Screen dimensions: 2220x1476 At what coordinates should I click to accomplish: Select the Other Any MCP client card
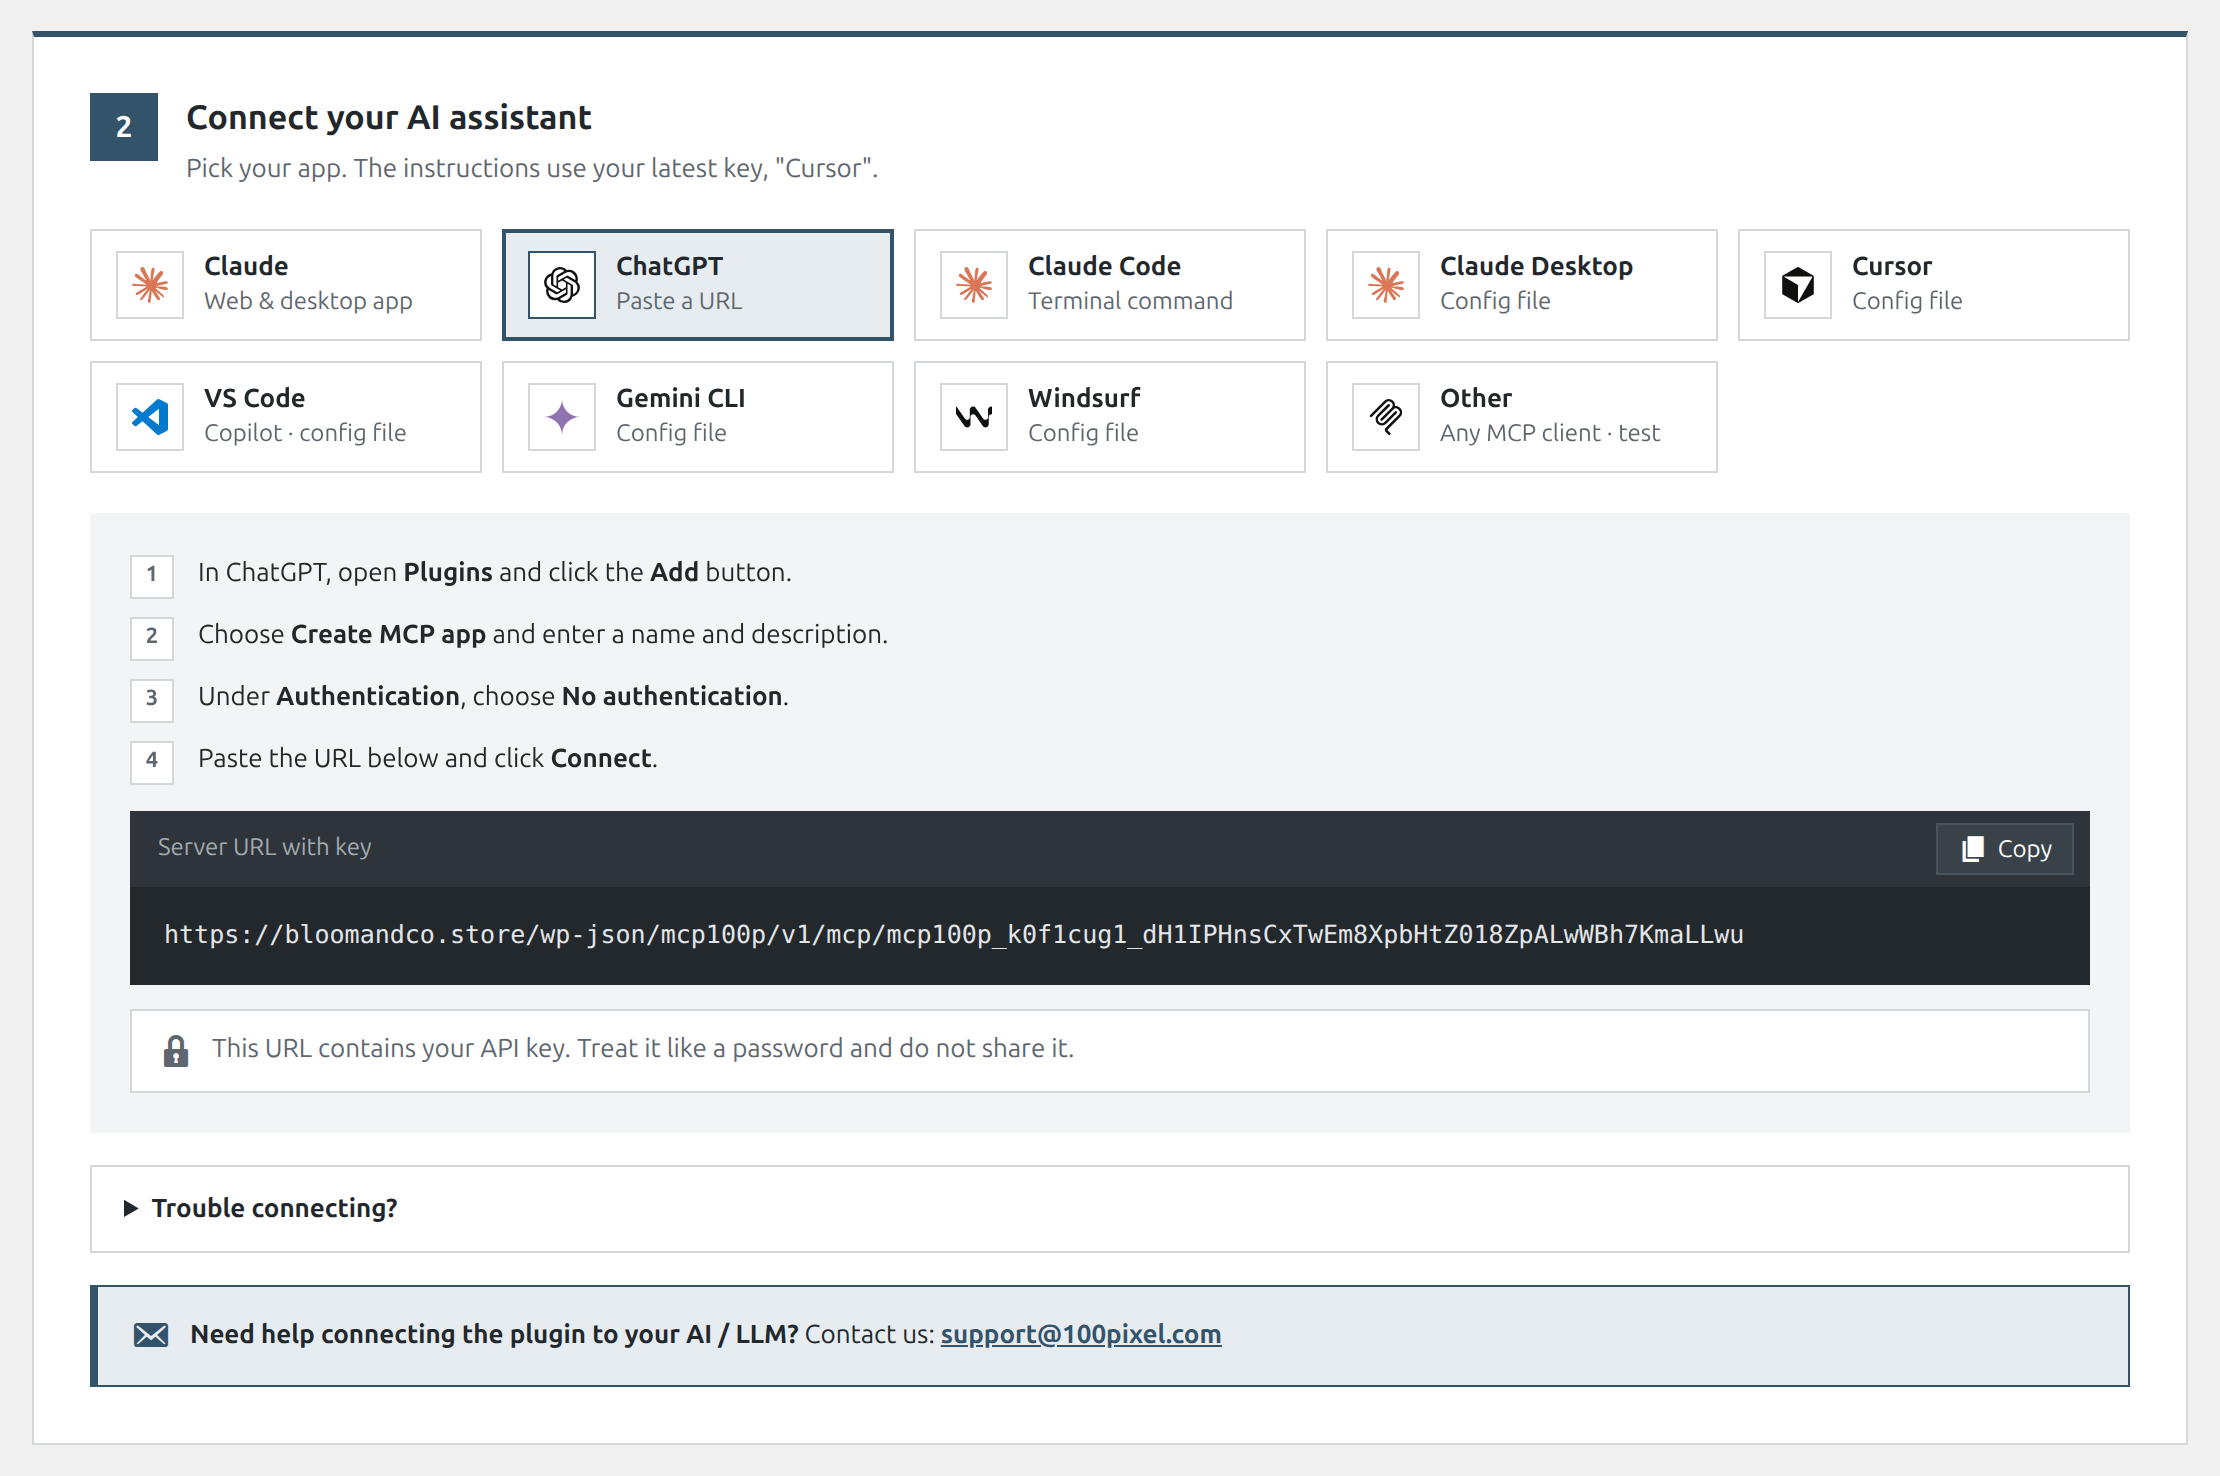(1522, 417)
